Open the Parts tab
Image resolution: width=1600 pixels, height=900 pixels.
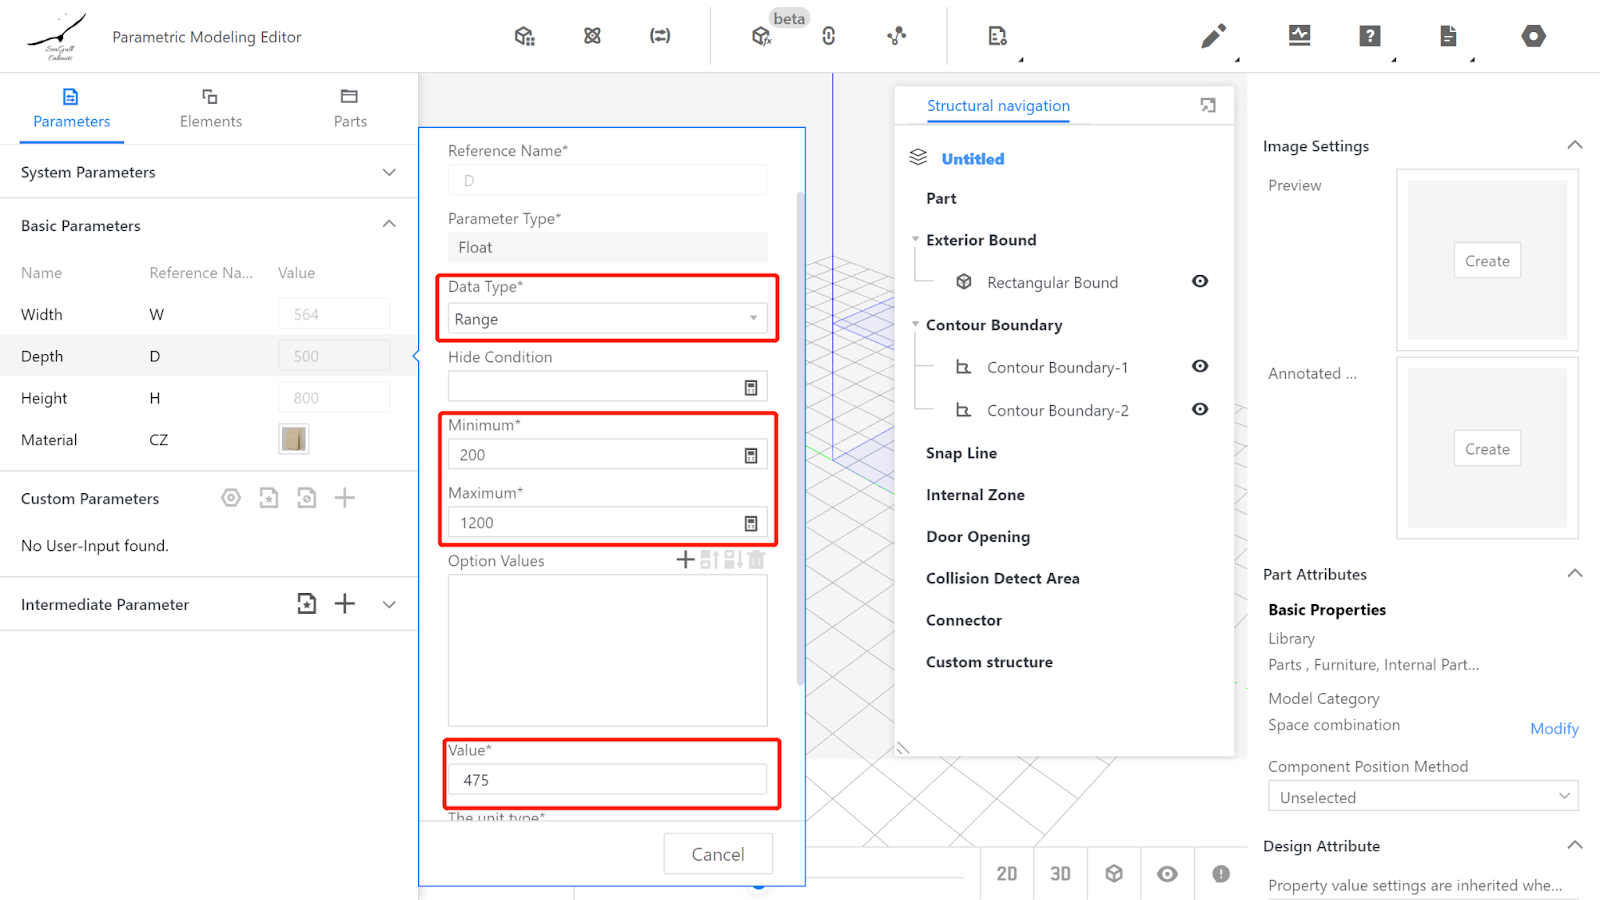coord(350,108)
